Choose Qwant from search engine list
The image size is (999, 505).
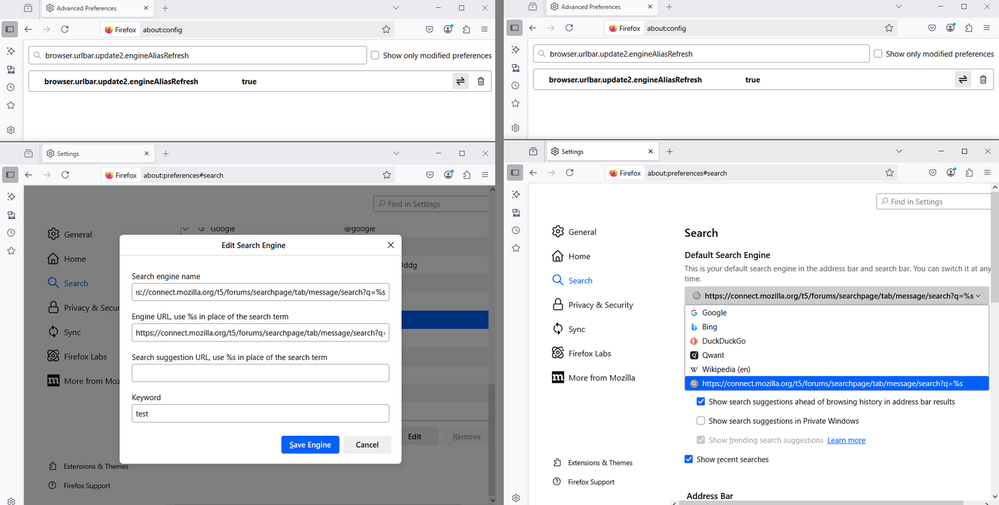pyautogui.click(x=837, y=355)
